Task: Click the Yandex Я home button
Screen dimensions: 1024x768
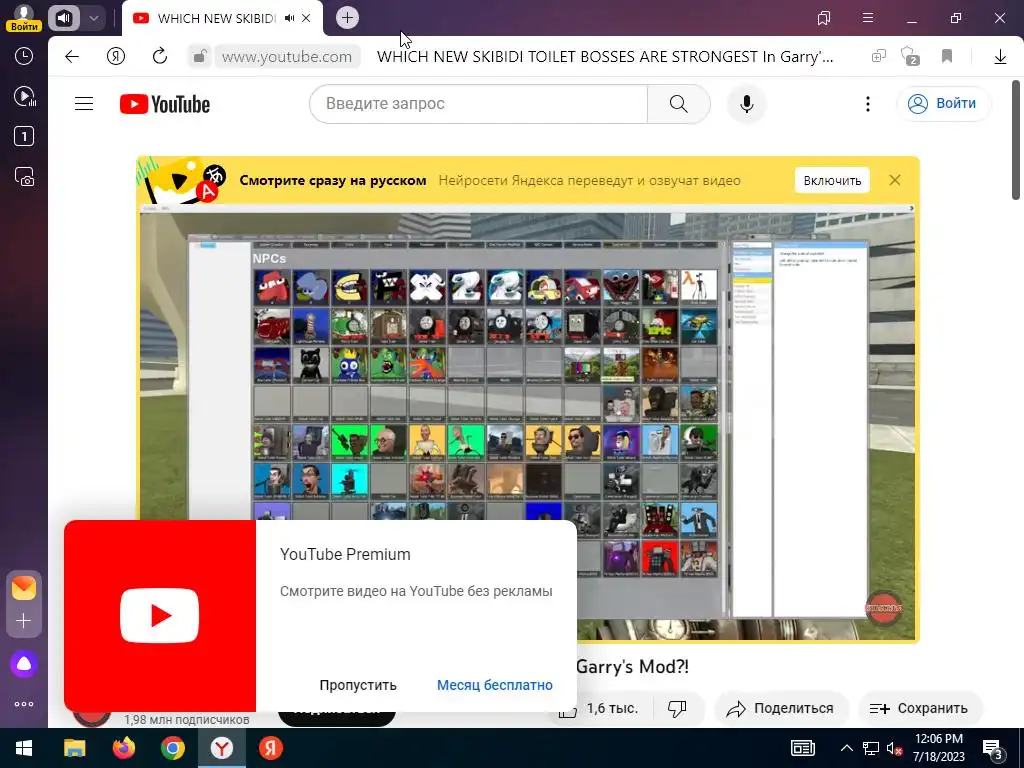Action: pyautogui.click(x=116, y=57)
